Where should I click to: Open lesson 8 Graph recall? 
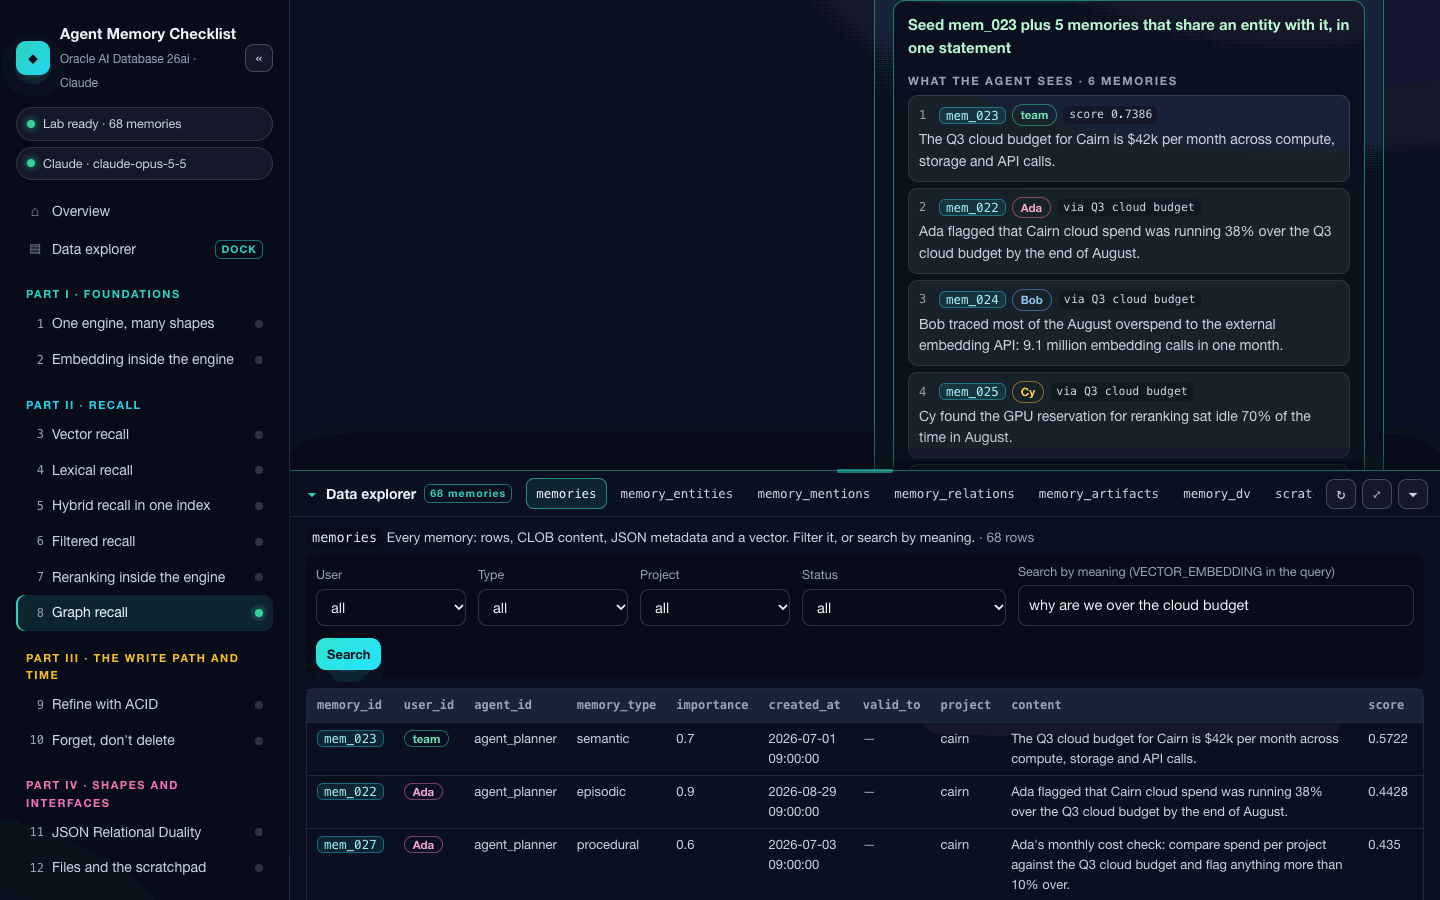pos(144,613)
